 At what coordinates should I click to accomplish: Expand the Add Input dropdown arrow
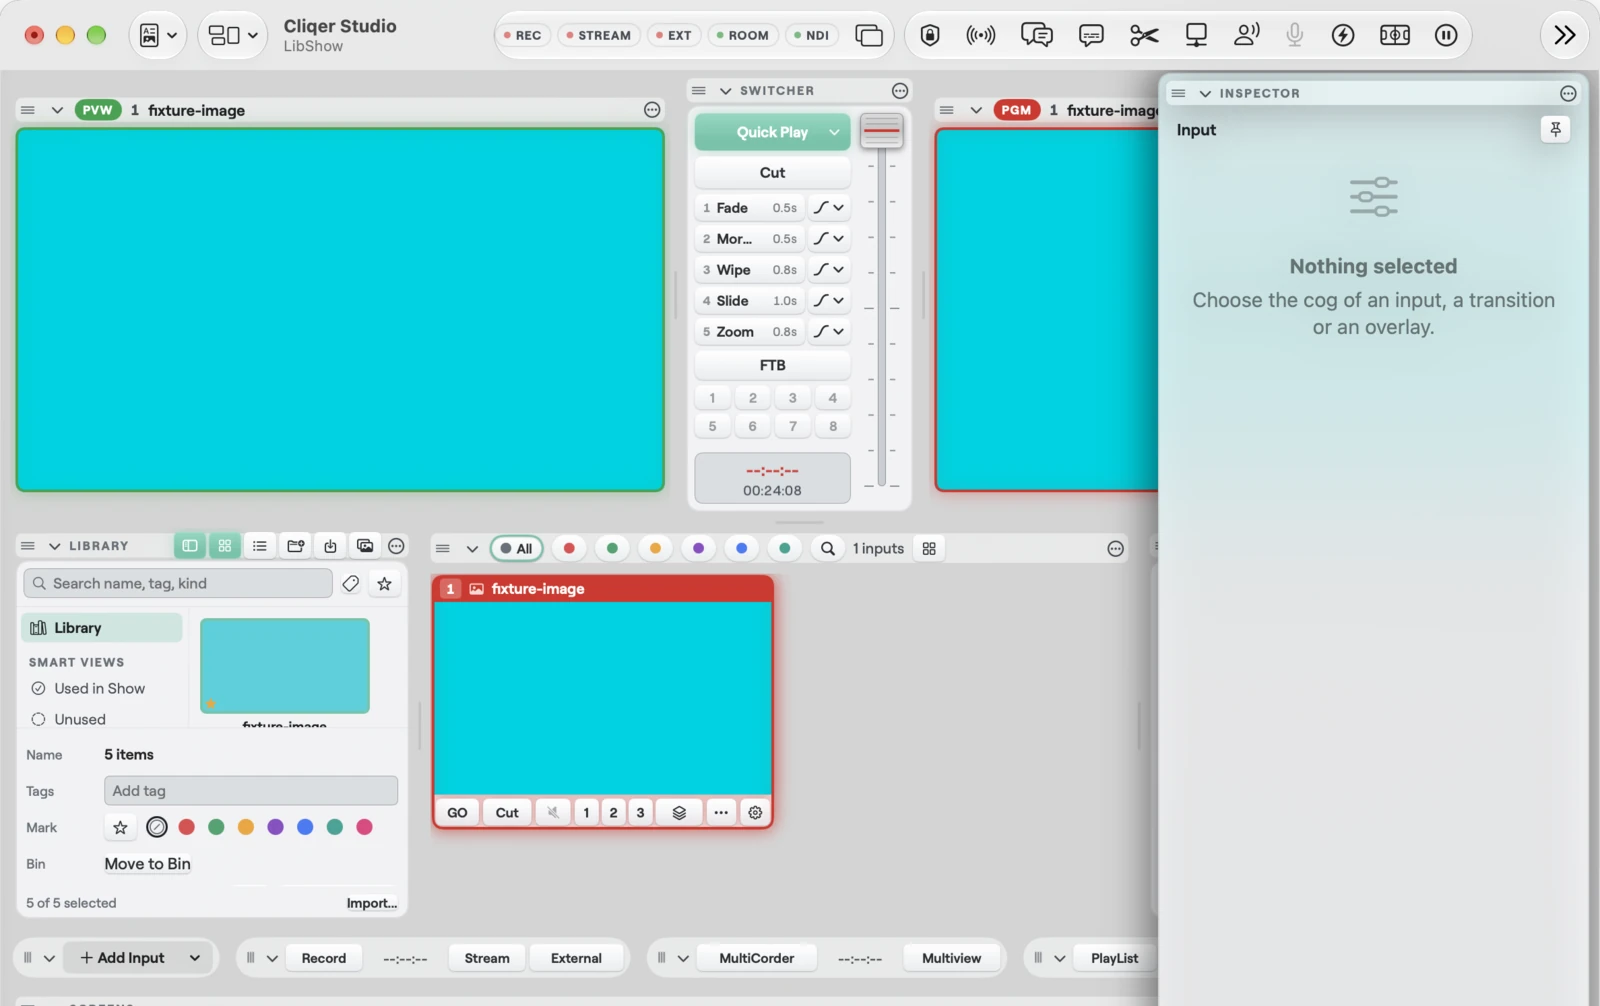point(195,957)
